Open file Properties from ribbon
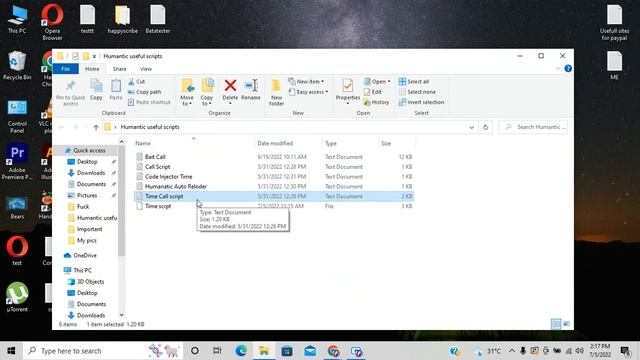 (x=348, y=91)
